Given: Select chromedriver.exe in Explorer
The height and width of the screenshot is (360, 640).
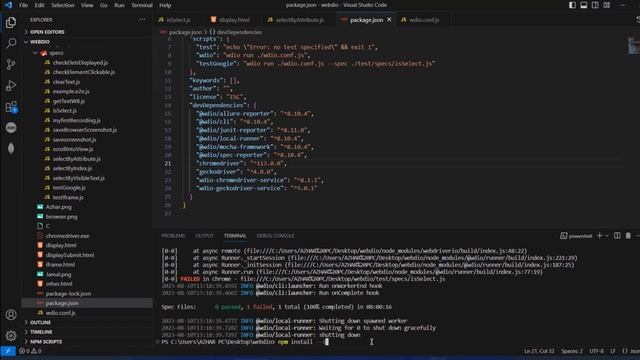Looking at the screenshot, I should [67, 236].
